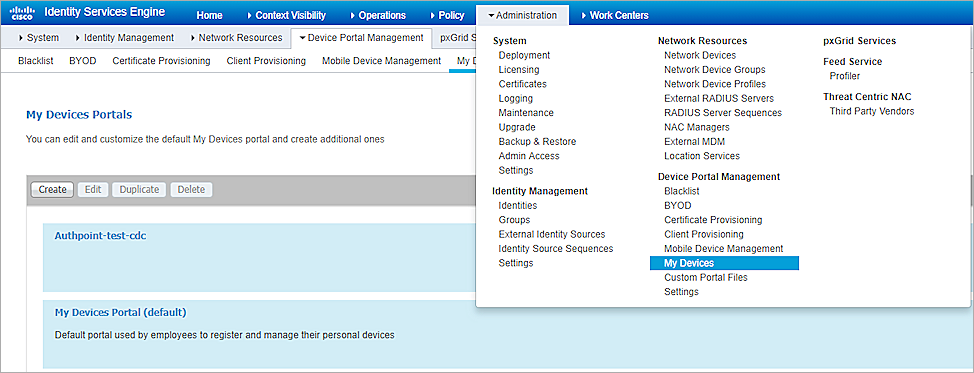Switch to the BYOD tab
Viewport: 974px width, 373px height.
pyautogui.click(x=83, y=61)
